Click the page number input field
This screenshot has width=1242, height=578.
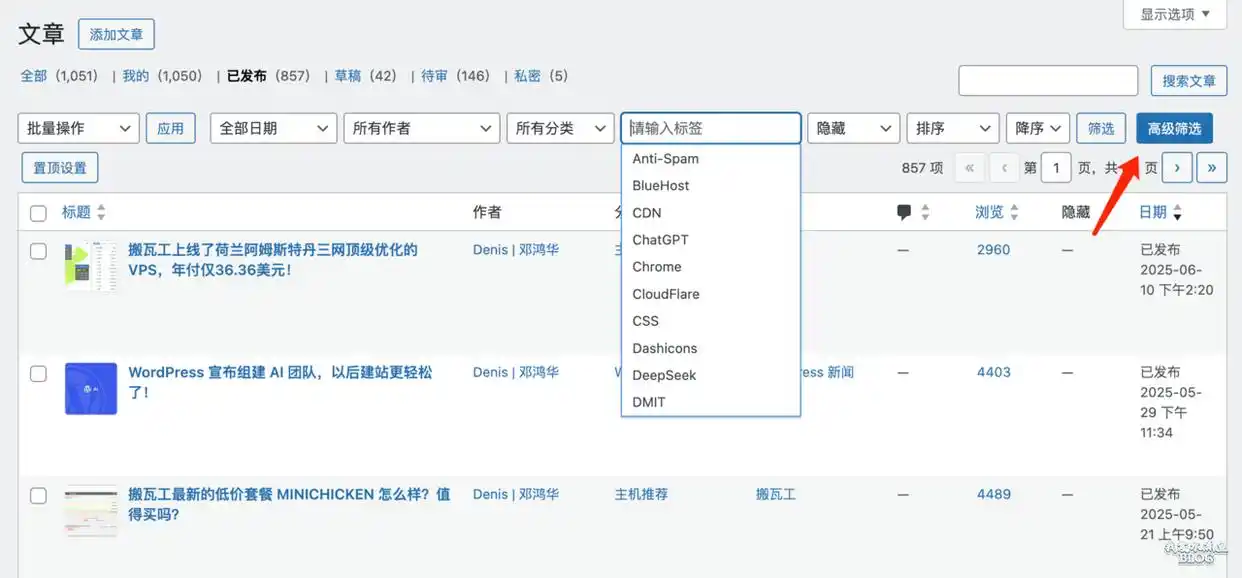click(x=1056, y=167)
